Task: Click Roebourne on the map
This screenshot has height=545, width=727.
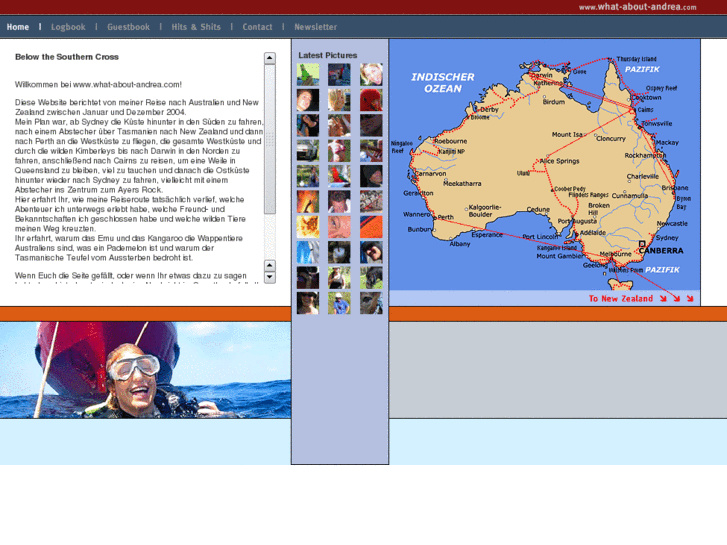Action: point(451,141)
